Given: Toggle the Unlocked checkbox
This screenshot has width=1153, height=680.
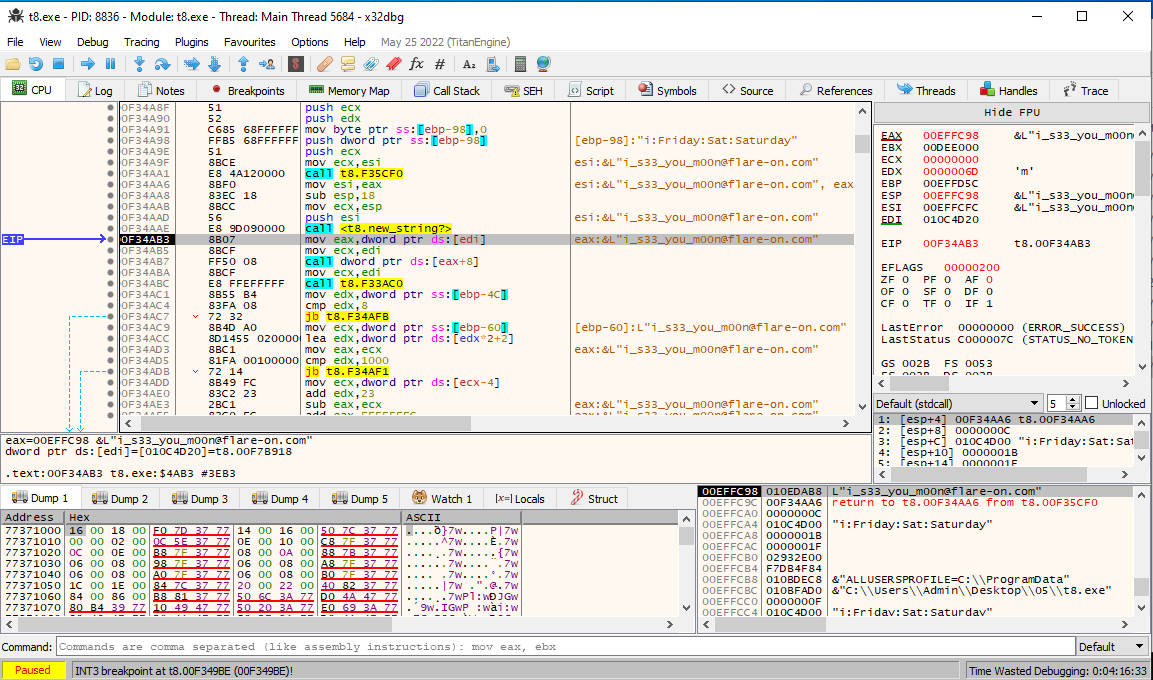Looking at the screenshot, I should (x=1091, y=403).
